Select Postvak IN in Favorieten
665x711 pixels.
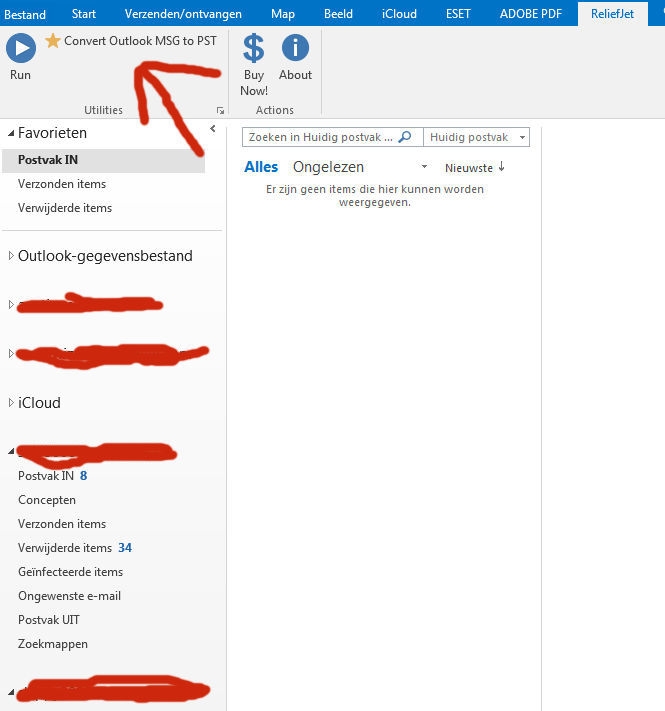tap(103, 160)
